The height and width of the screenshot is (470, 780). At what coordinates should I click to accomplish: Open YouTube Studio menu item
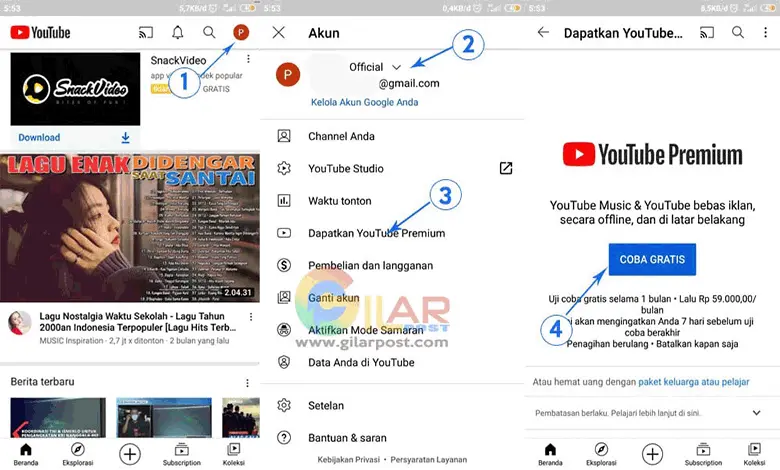tap(391, 169)
